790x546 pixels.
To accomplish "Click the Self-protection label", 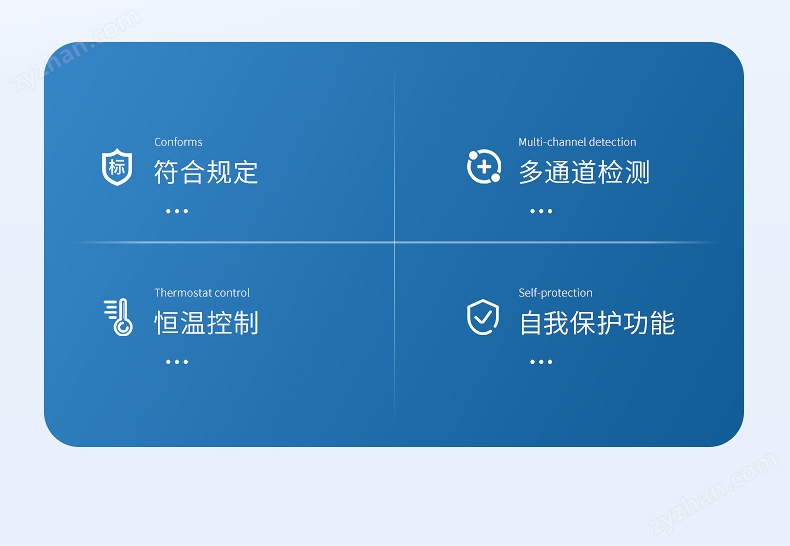I will pos(556,293).
